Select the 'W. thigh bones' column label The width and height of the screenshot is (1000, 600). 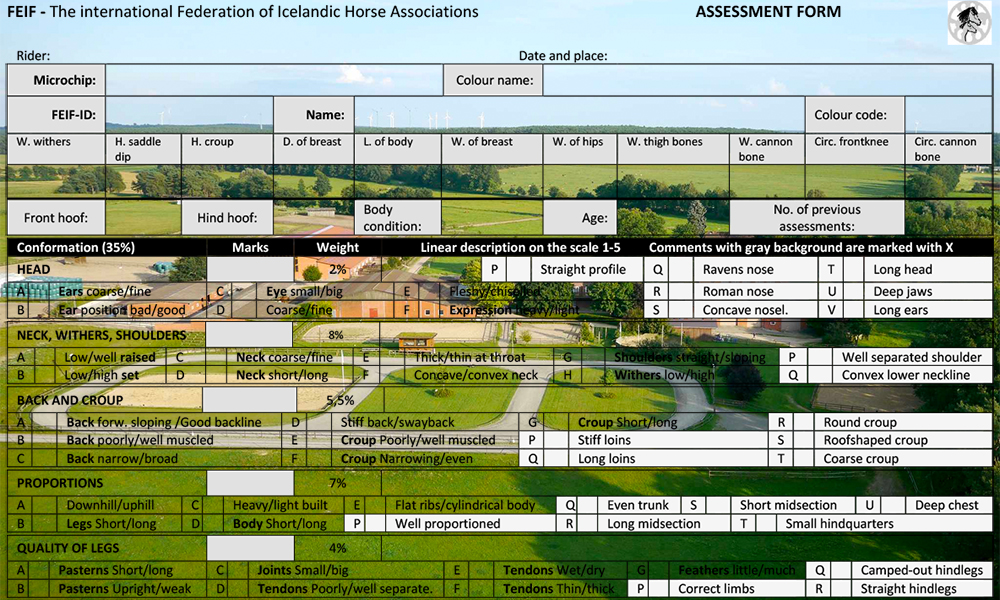(x=664, y=142)
